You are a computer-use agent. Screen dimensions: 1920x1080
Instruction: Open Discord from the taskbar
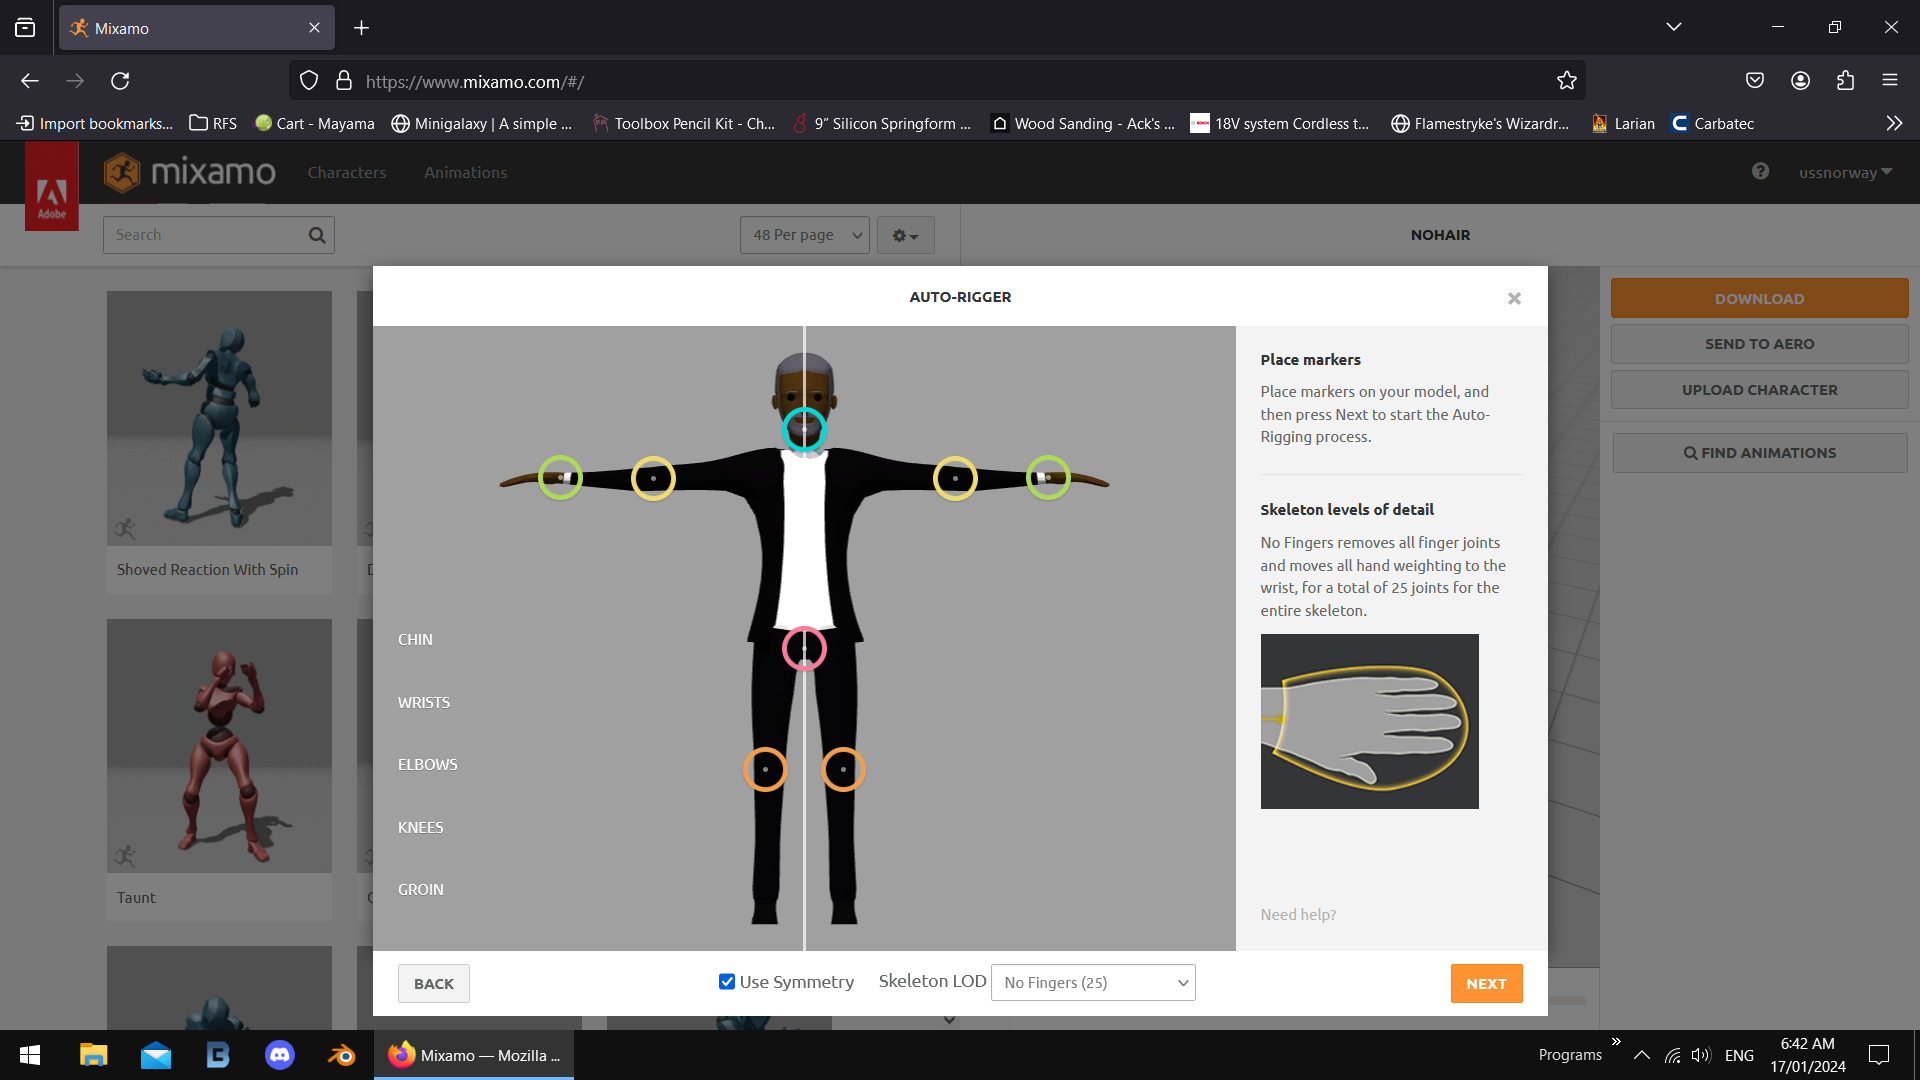click(x=279, y=1054)
